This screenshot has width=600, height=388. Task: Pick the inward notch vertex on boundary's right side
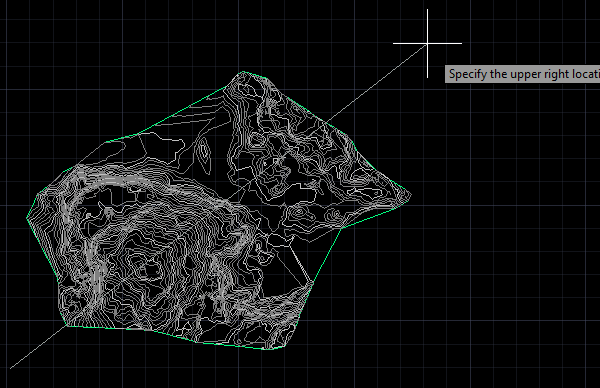[x=341, y=228]
